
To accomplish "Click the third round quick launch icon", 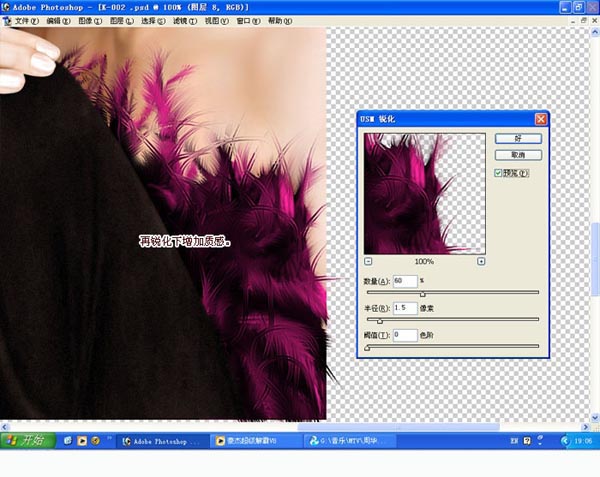I will [x=96, y=441].
